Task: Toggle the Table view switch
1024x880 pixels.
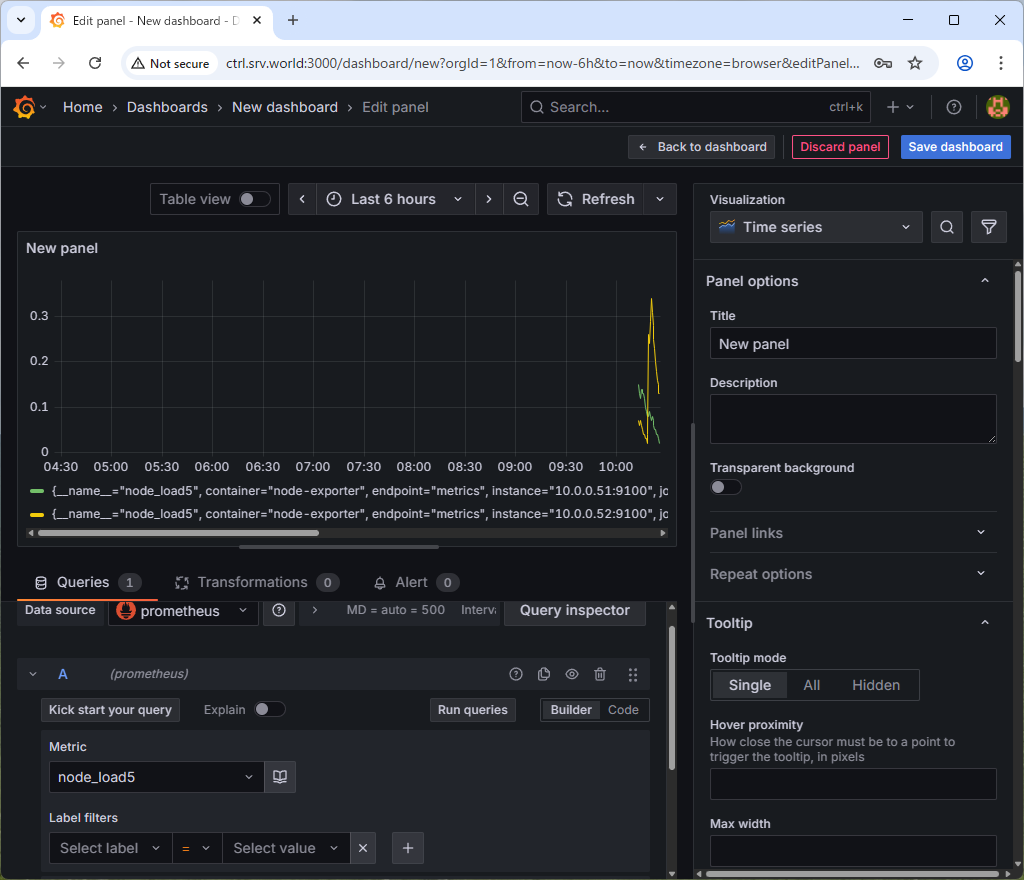Action: (x=255, y=199)
